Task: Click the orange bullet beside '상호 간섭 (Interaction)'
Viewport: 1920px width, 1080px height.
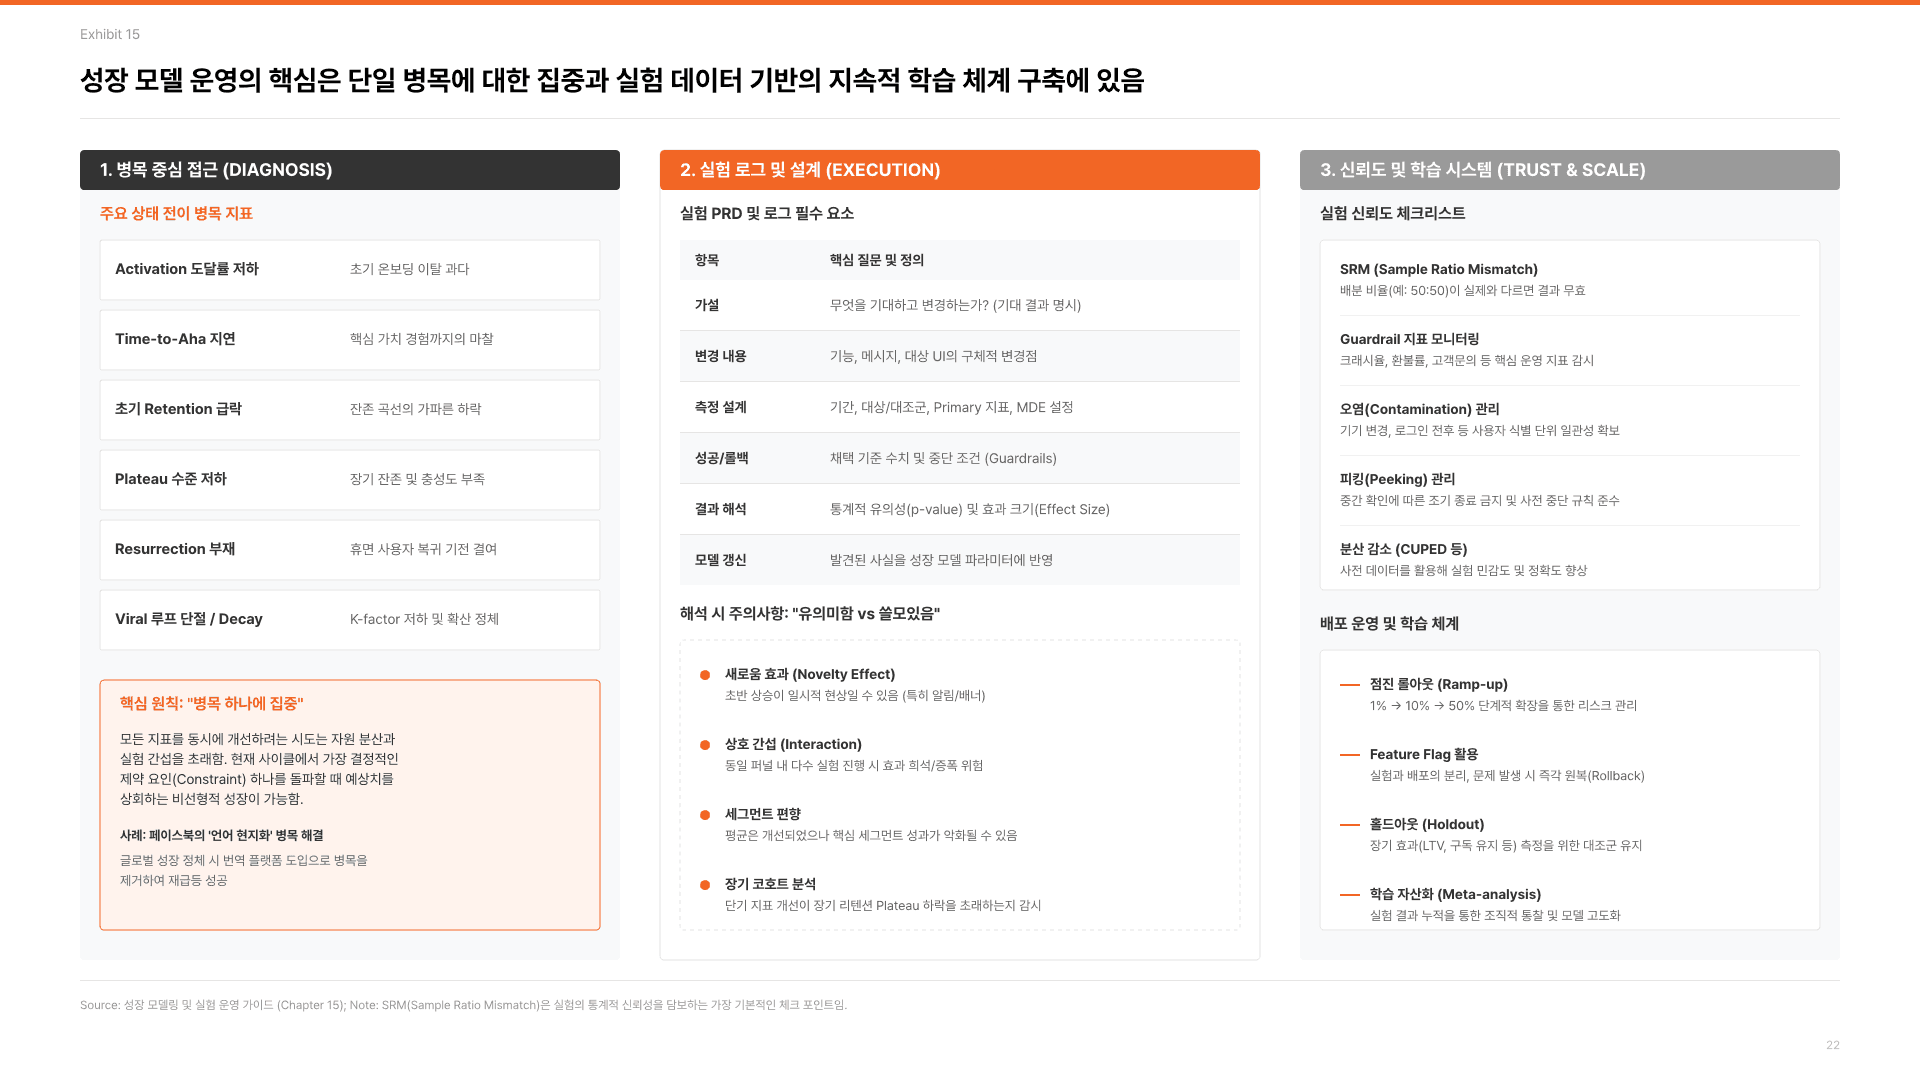Action: click(x=705, y=745)
